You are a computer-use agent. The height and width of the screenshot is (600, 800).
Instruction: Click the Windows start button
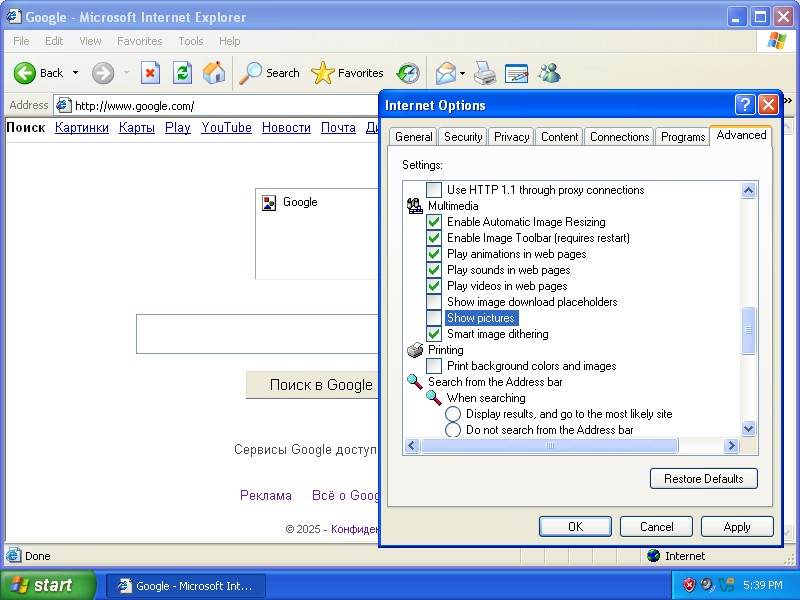coord(48,585)
